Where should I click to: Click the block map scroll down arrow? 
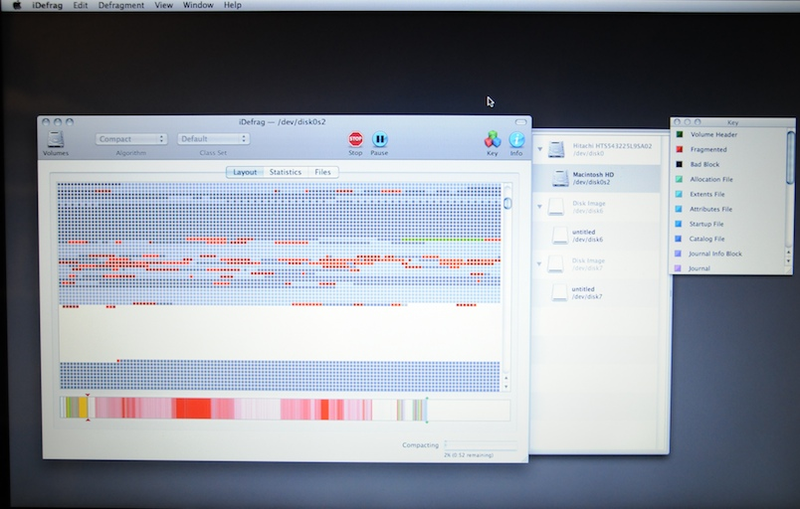coord(506,387)
